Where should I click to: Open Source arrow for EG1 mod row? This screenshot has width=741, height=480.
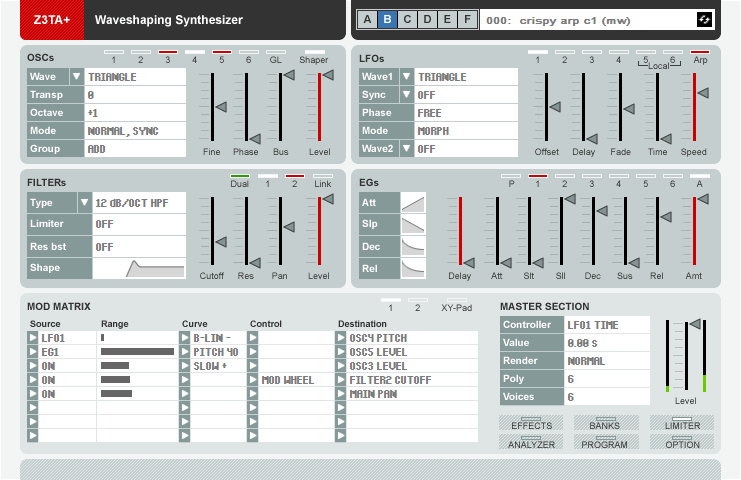click(33, 352)
